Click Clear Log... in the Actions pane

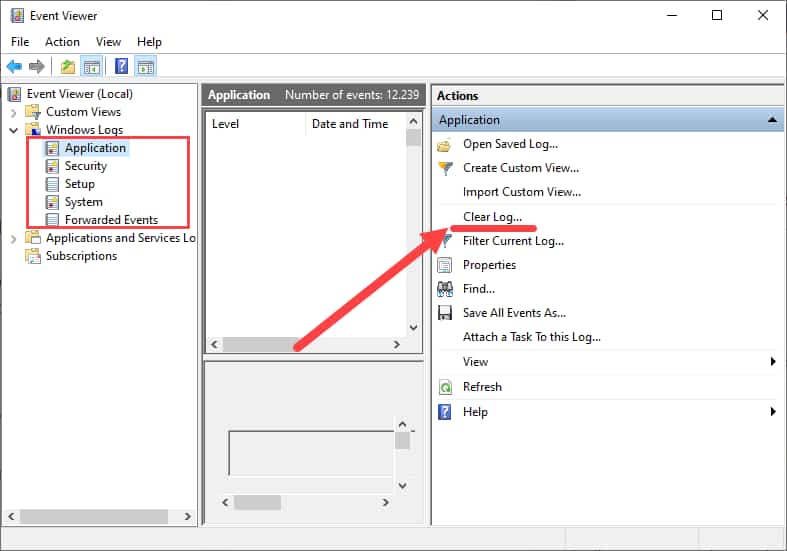(x=492, y=216)
